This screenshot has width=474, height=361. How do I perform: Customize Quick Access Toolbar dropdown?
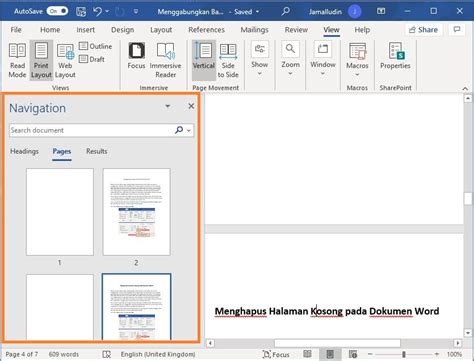tap(136, 12)
